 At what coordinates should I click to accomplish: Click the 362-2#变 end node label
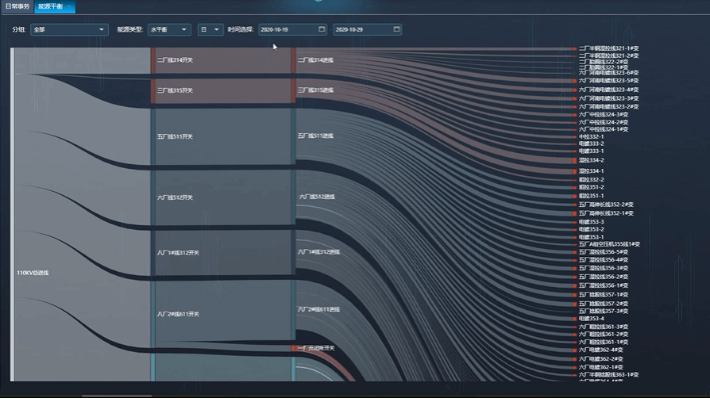coord(601,359)
